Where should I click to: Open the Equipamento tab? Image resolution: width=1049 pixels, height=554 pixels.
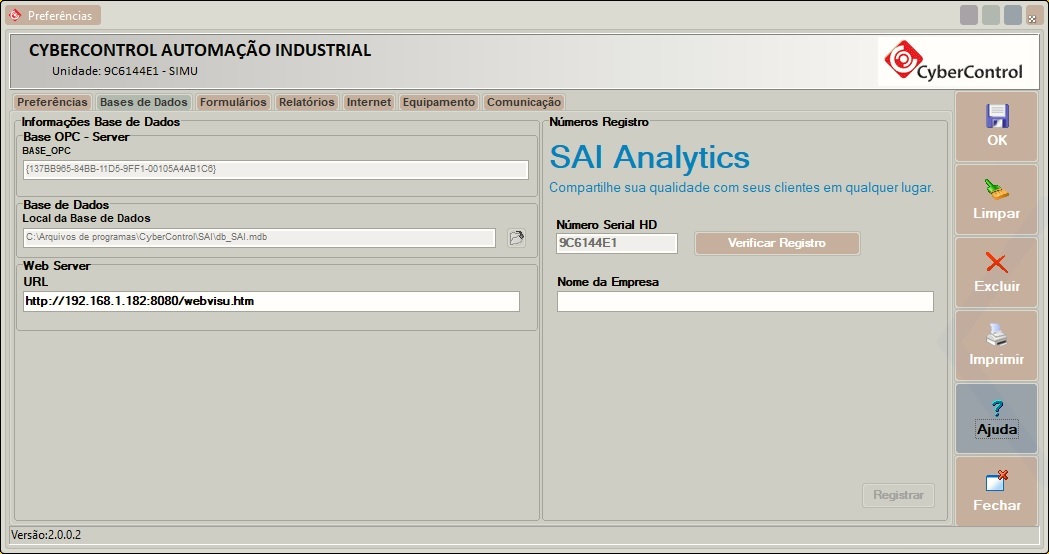click(438, 102)
